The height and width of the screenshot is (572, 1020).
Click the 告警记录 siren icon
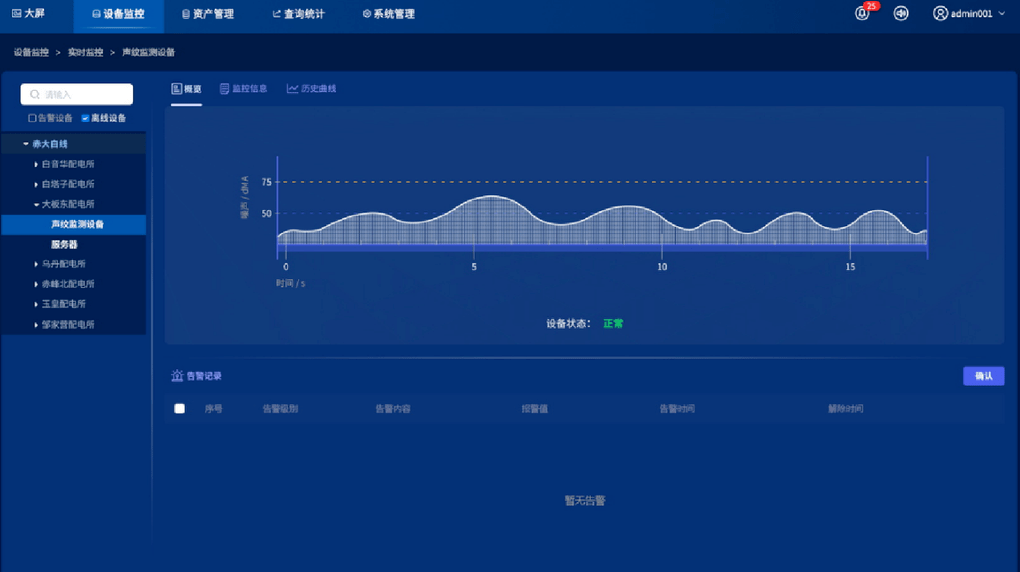177,375
